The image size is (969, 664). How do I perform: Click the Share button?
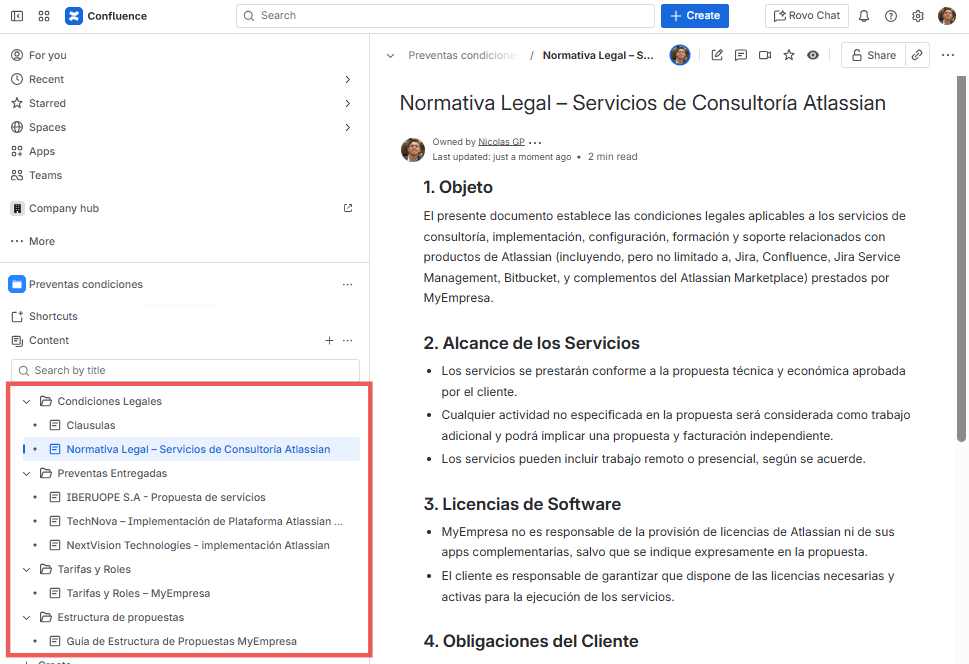(873, 55)
